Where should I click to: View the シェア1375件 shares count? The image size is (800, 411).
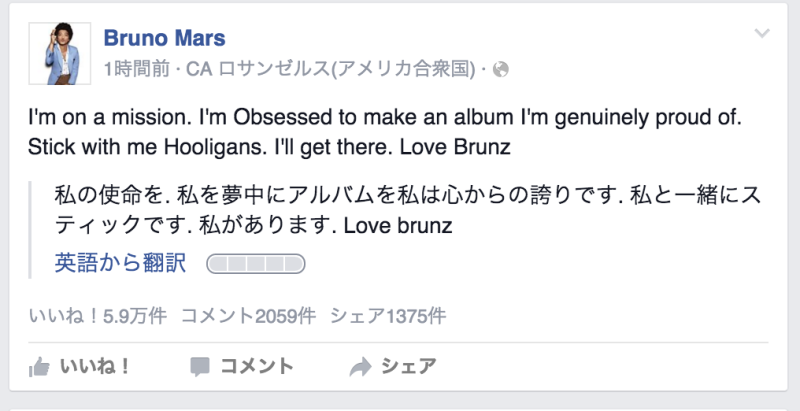389,316
